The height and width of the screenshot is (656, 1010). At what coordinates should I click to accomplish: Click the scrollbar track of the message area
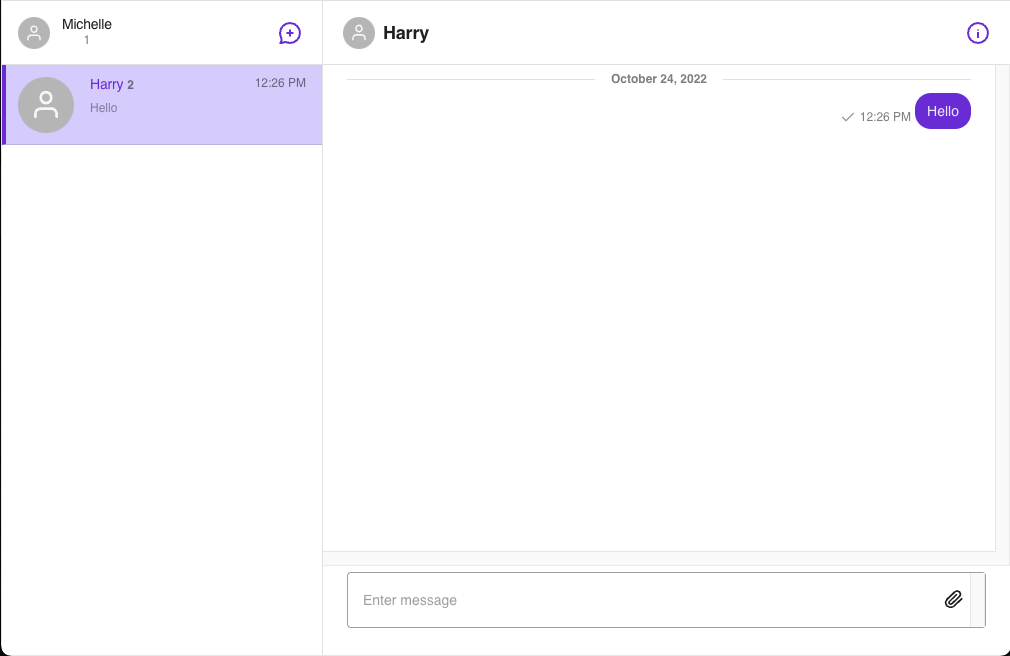(1003, 308)
